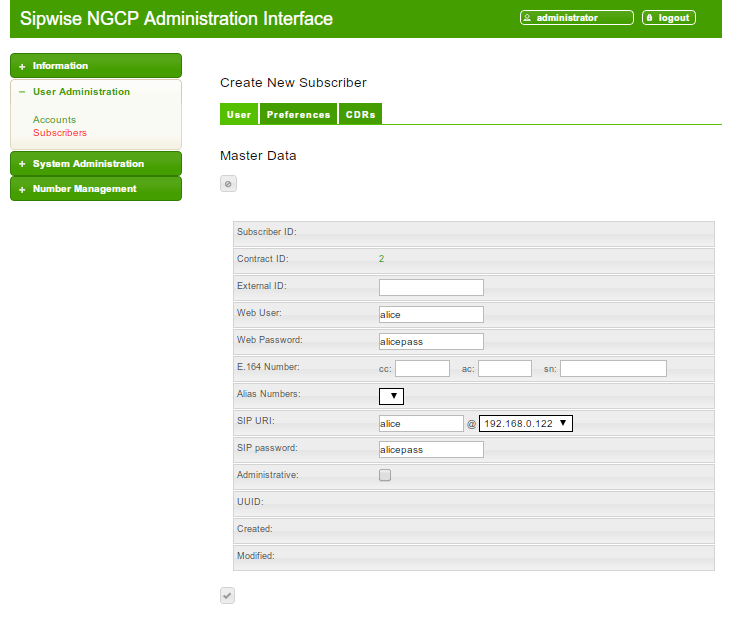Expand the System Administration section
The height and width of the screenshot is (623, 737).
coord(96,164)
